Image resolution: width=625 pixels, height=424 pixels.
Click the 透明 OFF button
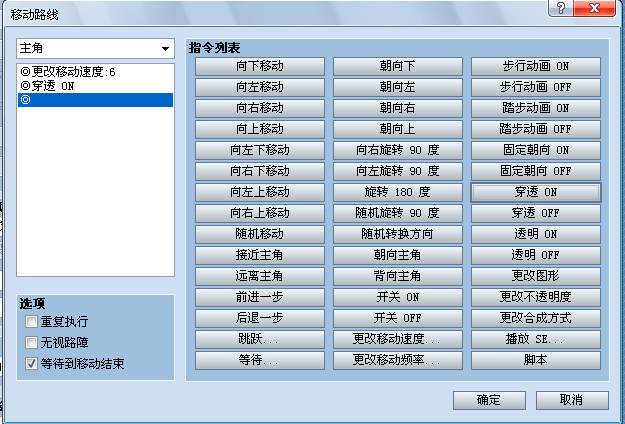(x=536, y=255)
